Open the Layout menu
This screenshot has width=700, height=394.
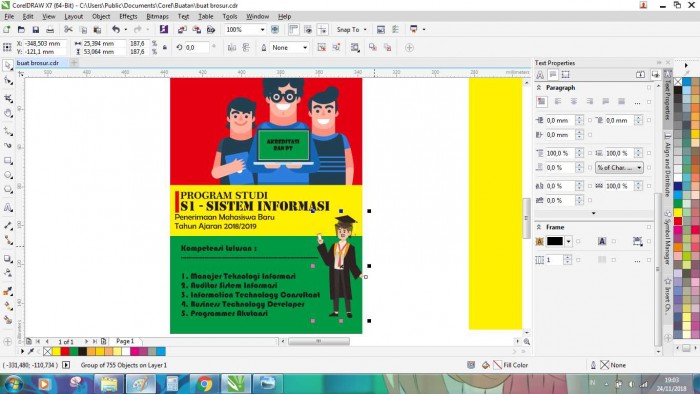click(73, 17)
